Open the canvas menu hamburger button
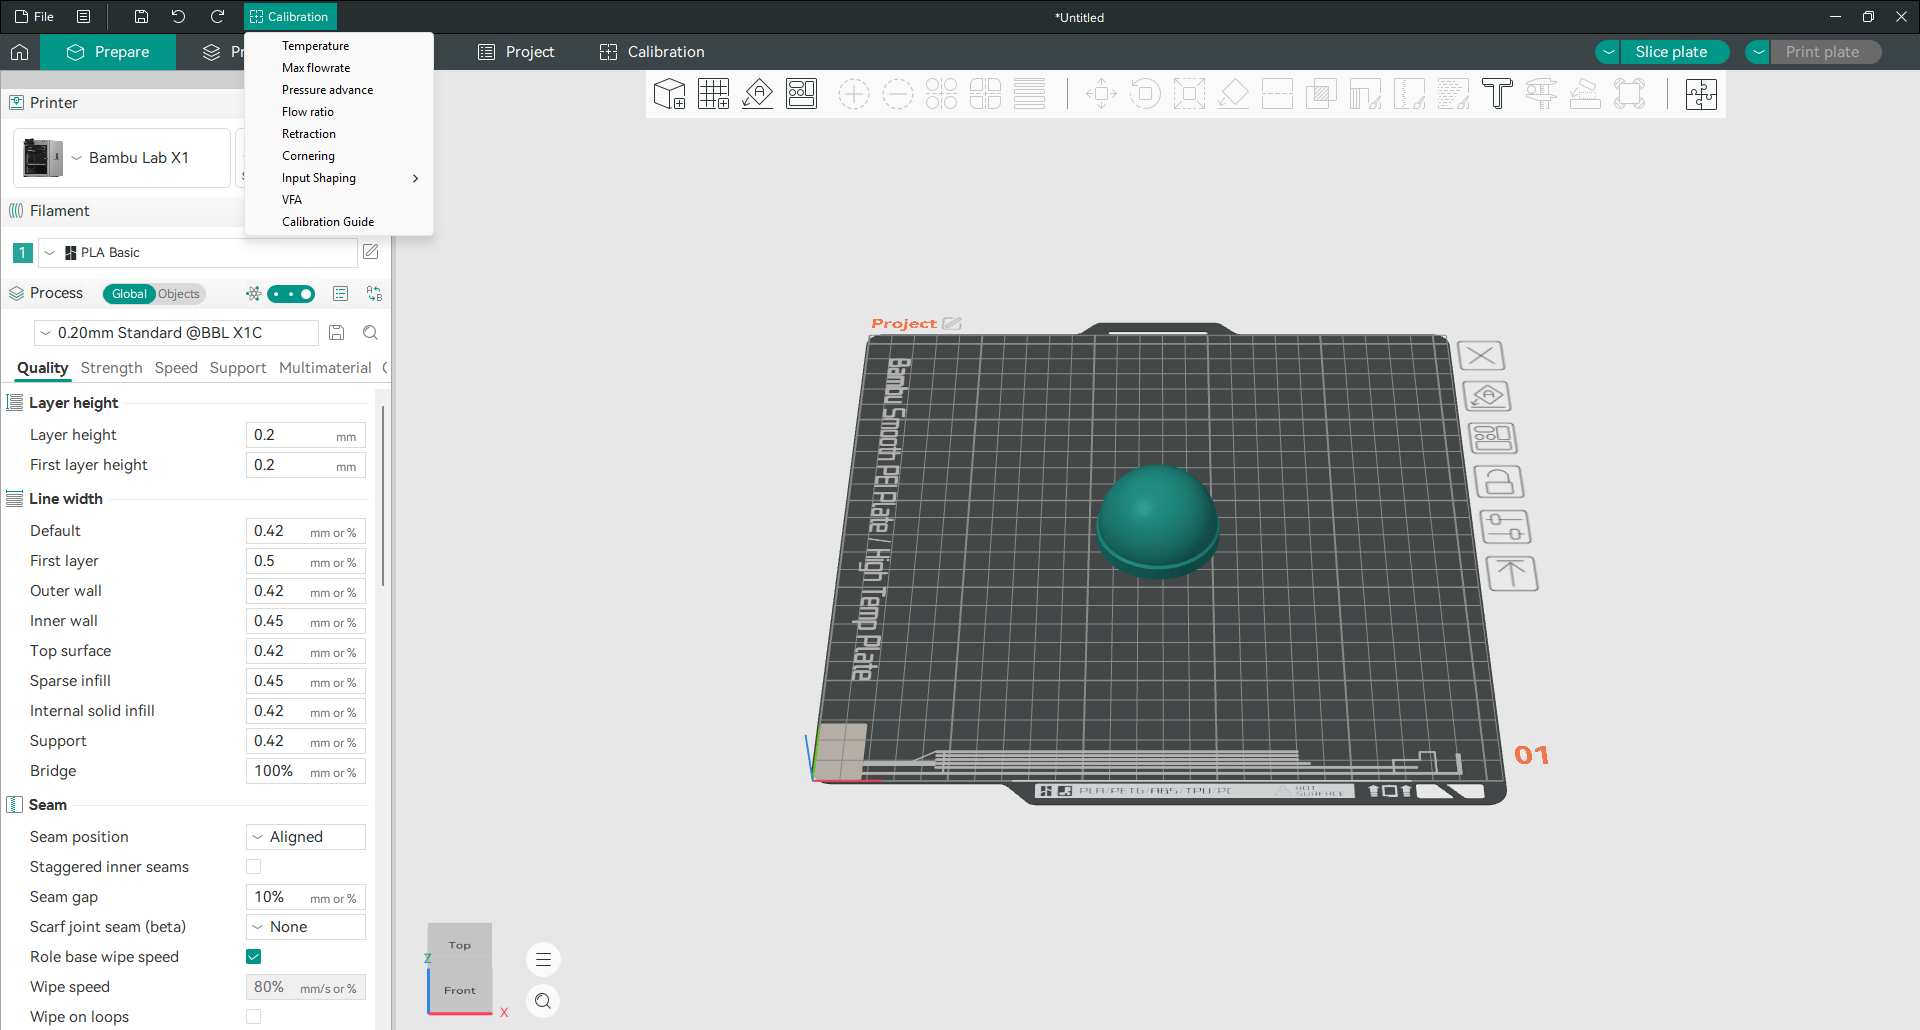Screen dimensions: 1920x1030 [x=543, y=960]
